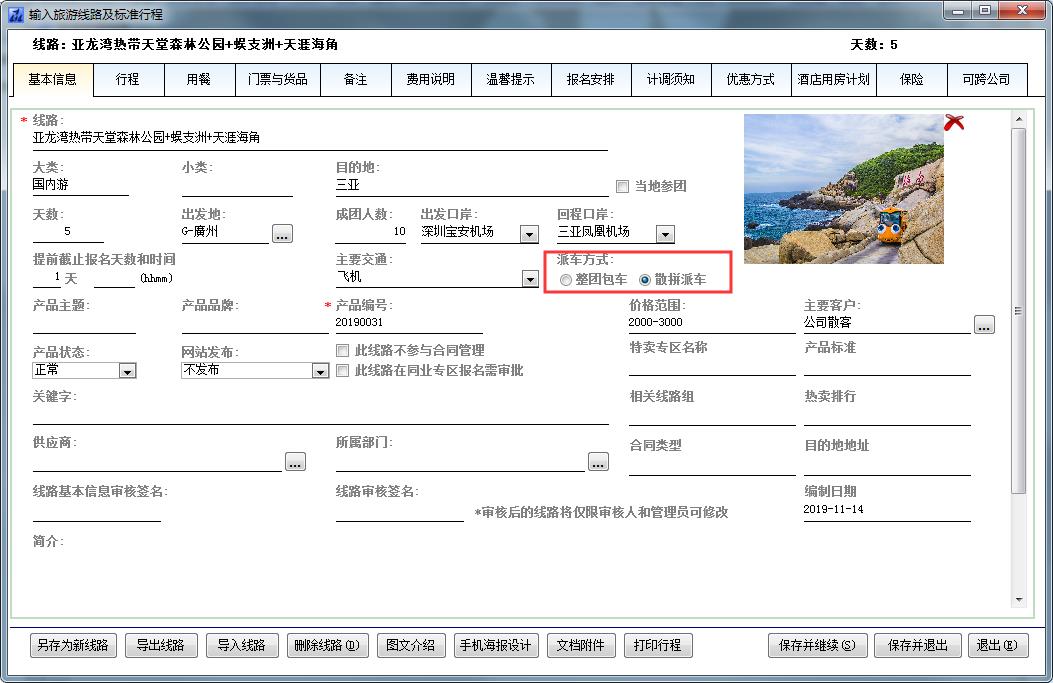Tick 此线路在同业专区报名需审批 checkbox

[342, 371]
